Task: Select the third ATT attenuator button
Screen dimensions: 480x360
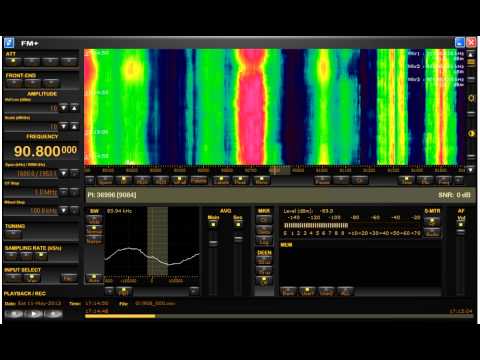Action: (x=51, y=61)
